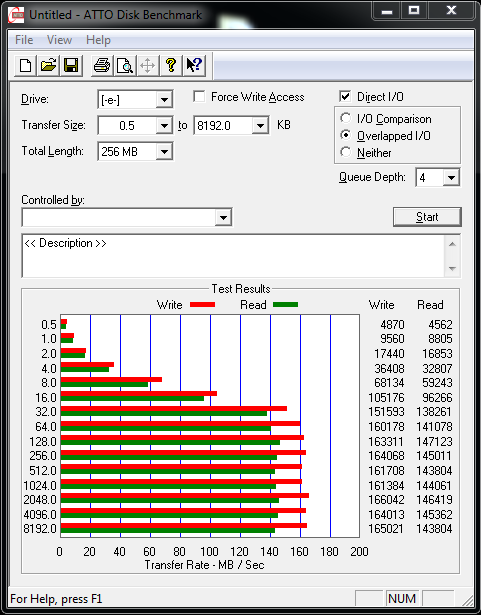Open the Drive dropdown list
Screen dimensions: 481x615
click(x=164, y=100)
